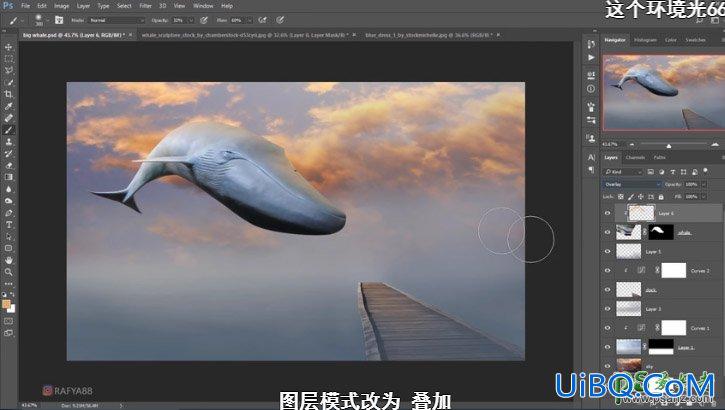Open the File menu
The height and width of the screenshot is (410, 725).
pos(25,6)
